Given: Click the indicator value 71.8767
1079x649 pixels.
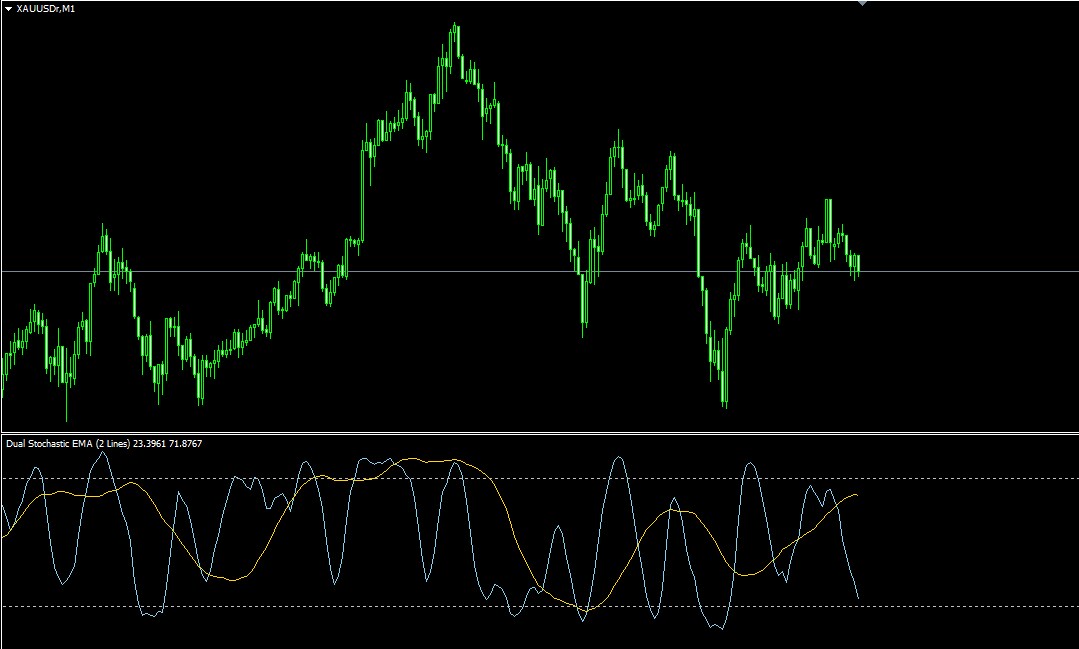Looking at the screenshot, I should point(185,444).
